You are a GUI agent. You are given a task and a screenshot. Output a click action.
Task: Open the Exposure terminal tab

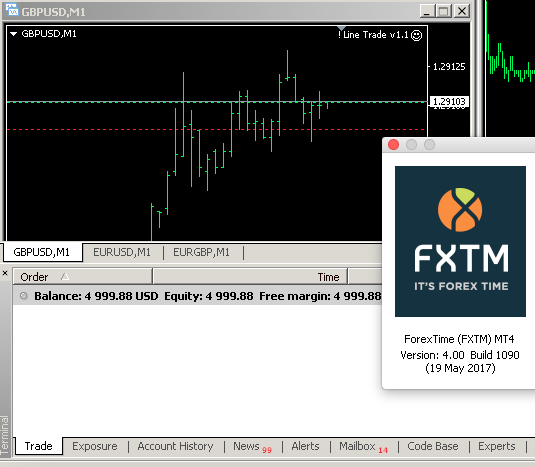click(x=95, y=446)
